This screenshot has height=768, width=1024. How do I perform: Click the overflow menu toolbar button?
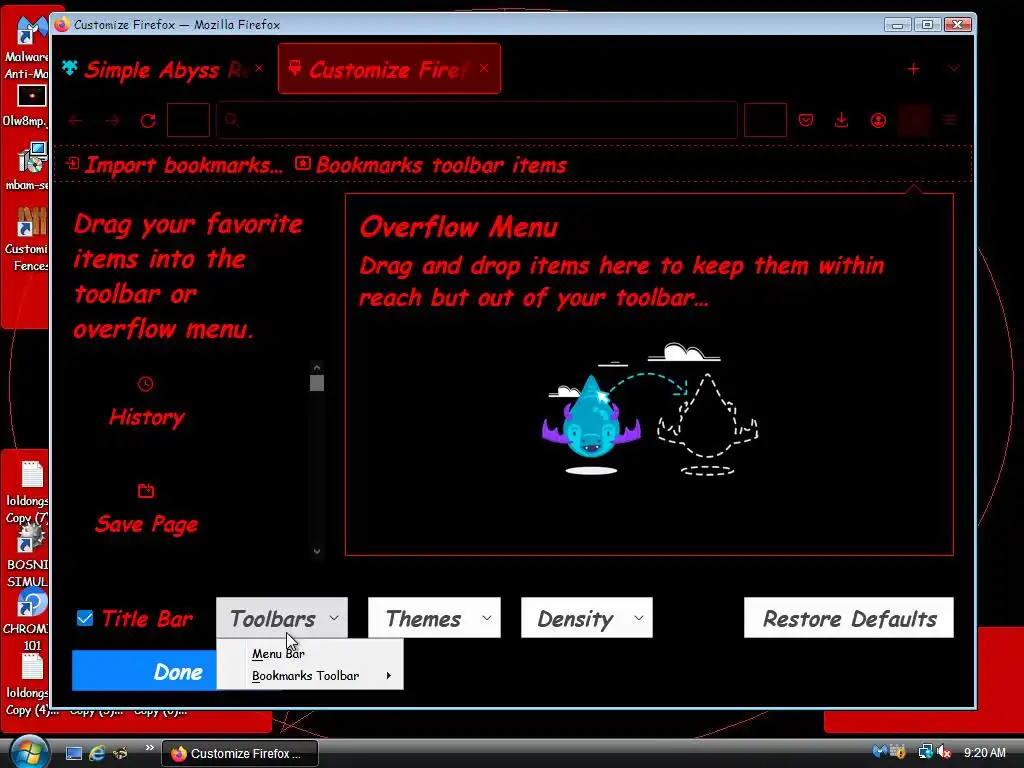(914, 120)
